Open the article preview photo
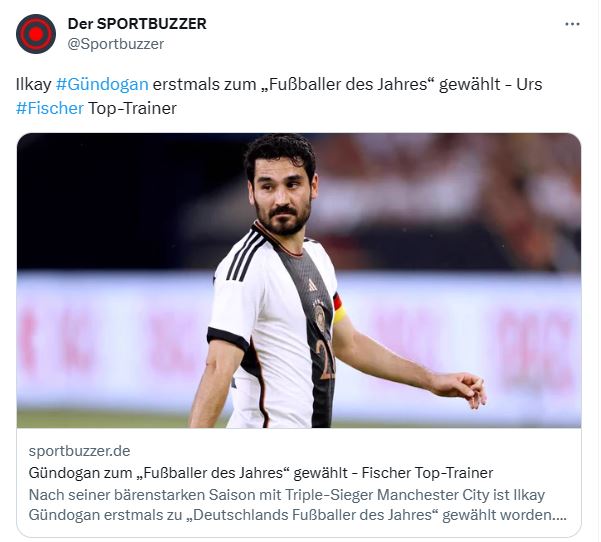This screenshot has height=542, width=601. click(x=299, y=280)
